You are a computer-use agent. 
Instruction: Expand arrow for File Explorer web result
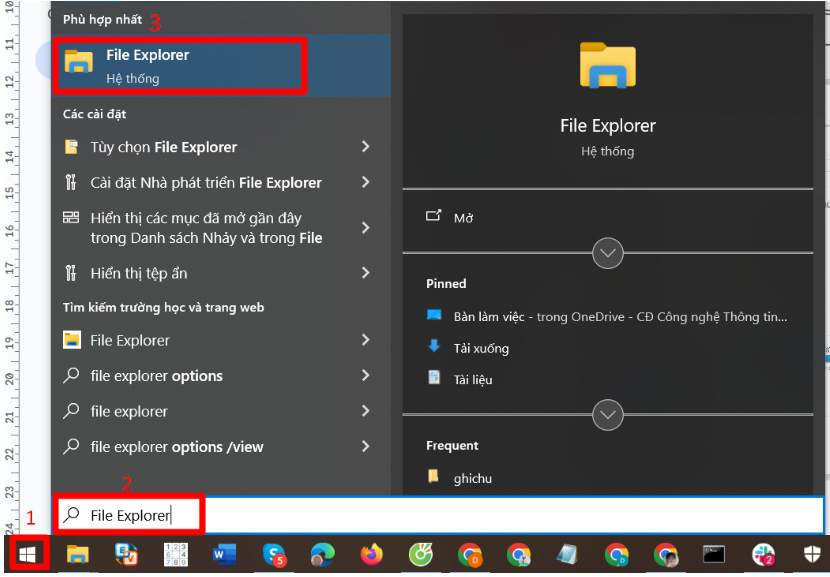coord(365,340)
